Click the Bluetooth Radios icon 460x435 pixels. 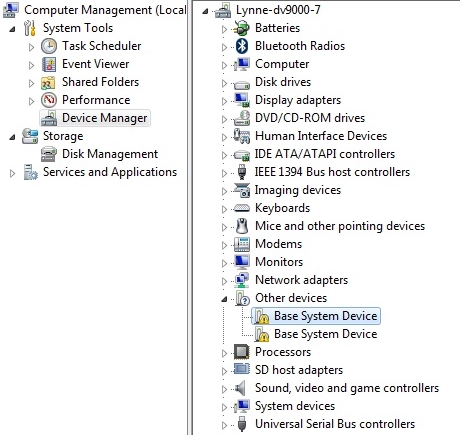click(x=242, y=46)
